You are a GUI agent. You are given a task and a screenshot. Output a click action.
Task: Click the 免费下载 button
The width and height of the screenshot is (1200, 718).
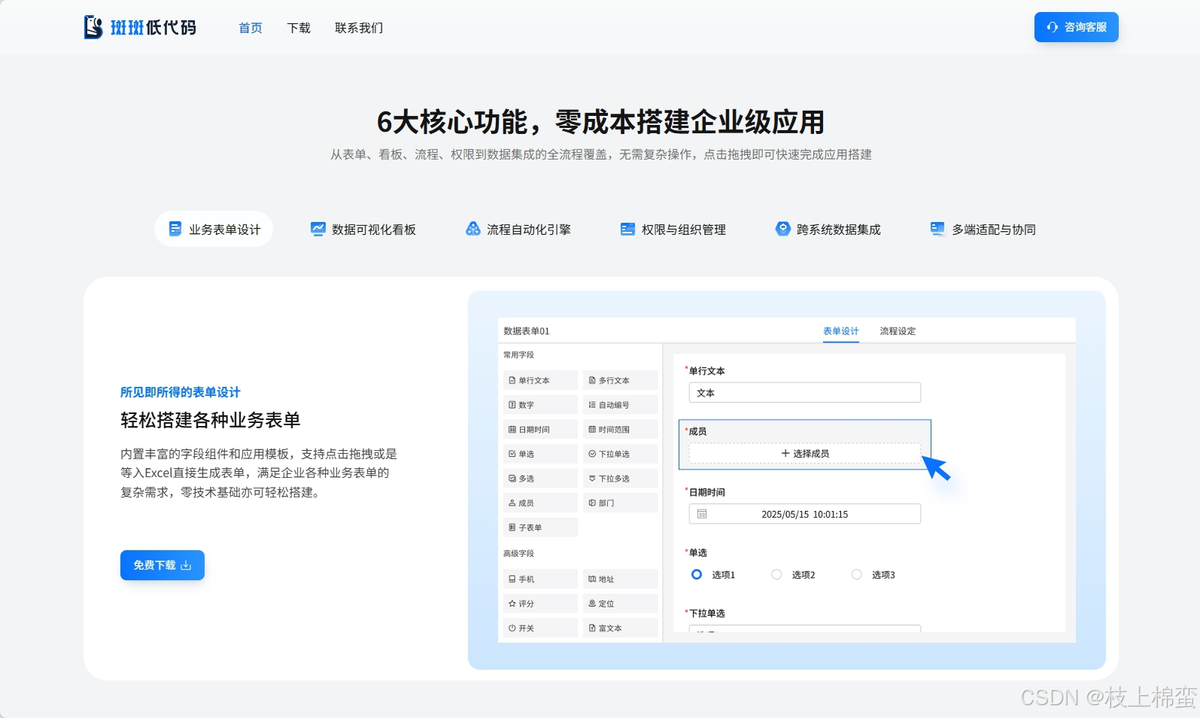point(162,565)
